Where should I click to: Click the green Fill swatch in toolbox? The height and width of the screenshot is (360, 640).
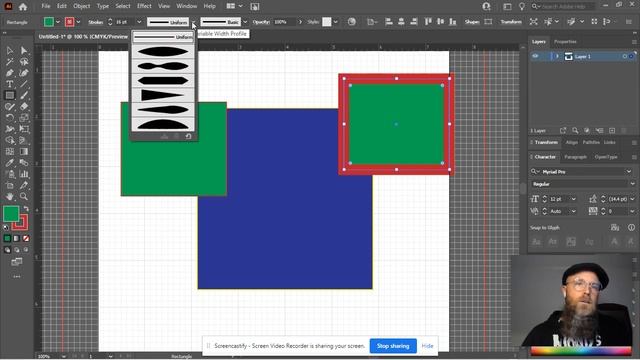11,213
